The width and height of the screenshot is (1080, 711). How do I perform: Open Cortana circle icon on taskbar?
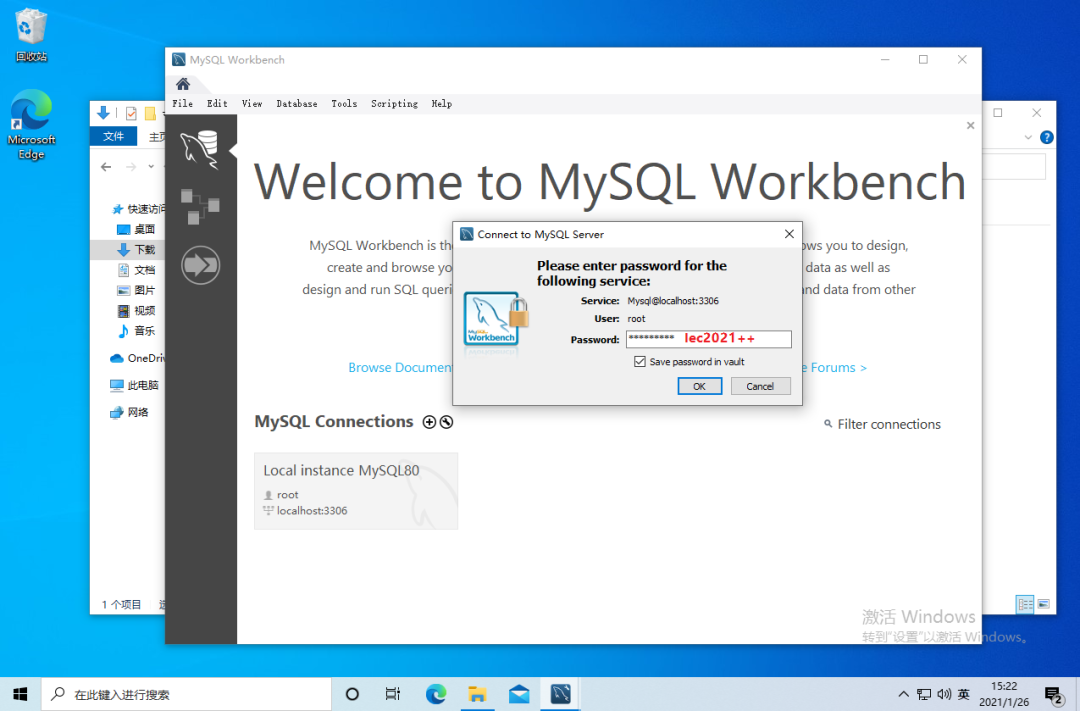coord(352,694)
